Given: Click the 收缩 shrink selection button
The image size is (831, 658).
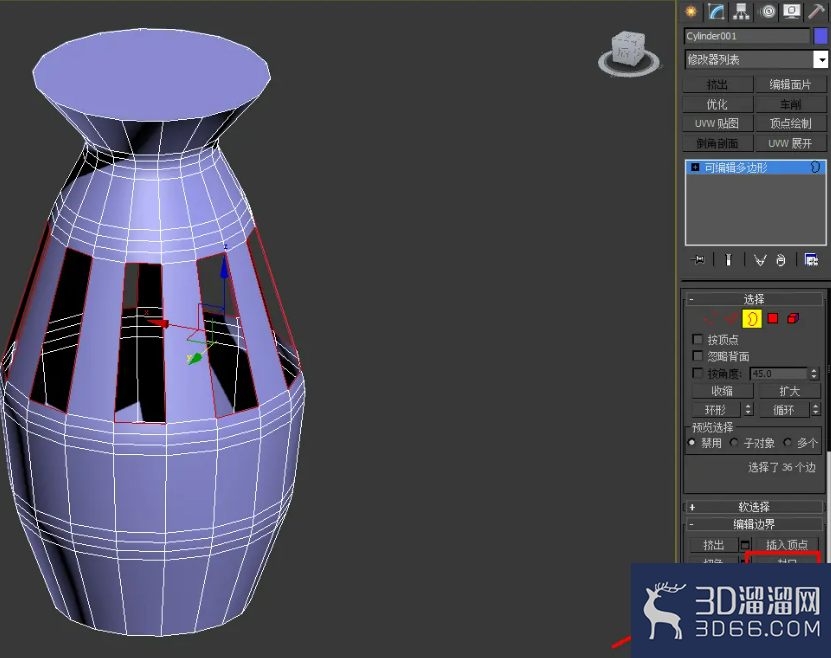Looking at the screenshot, I should coord(722,391).
